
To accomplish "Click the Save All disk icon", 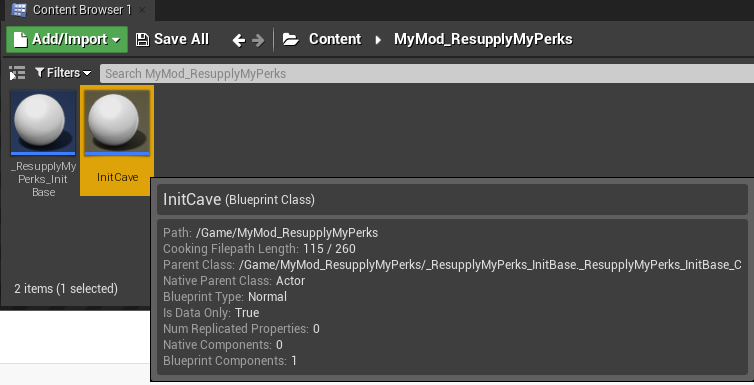I will tap(142, 39).
